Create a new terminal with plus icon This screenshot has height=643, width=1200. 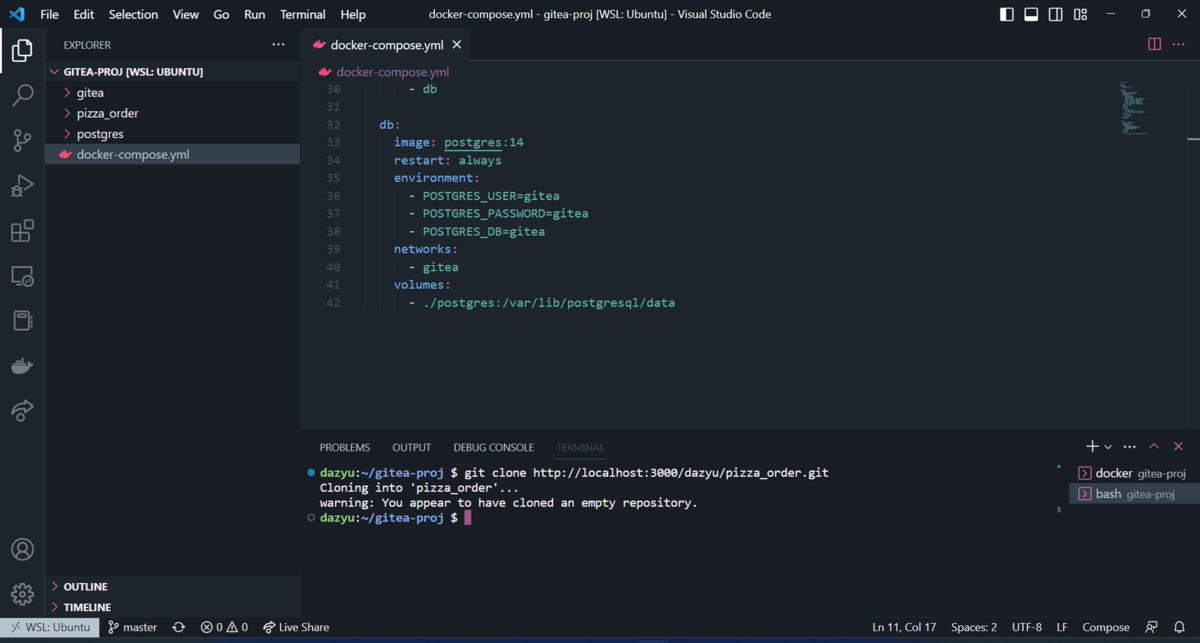pos(1092,447)
